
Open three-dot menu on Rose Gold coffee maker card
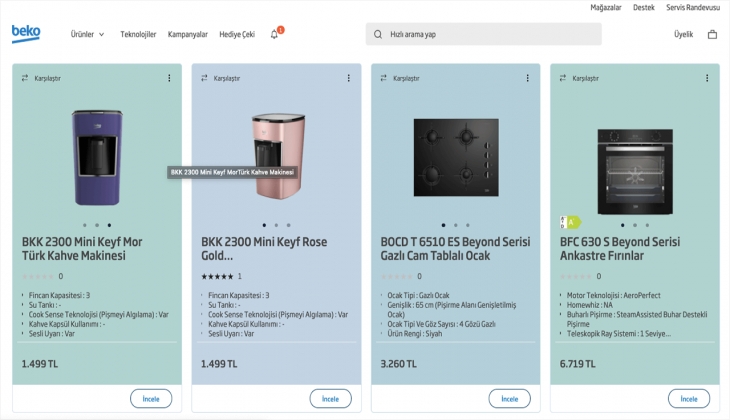348,78
